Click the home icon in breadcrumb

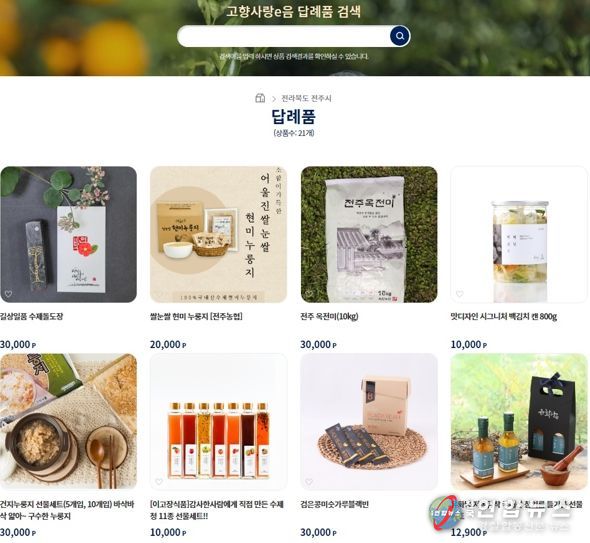click(x=260, y=98)
